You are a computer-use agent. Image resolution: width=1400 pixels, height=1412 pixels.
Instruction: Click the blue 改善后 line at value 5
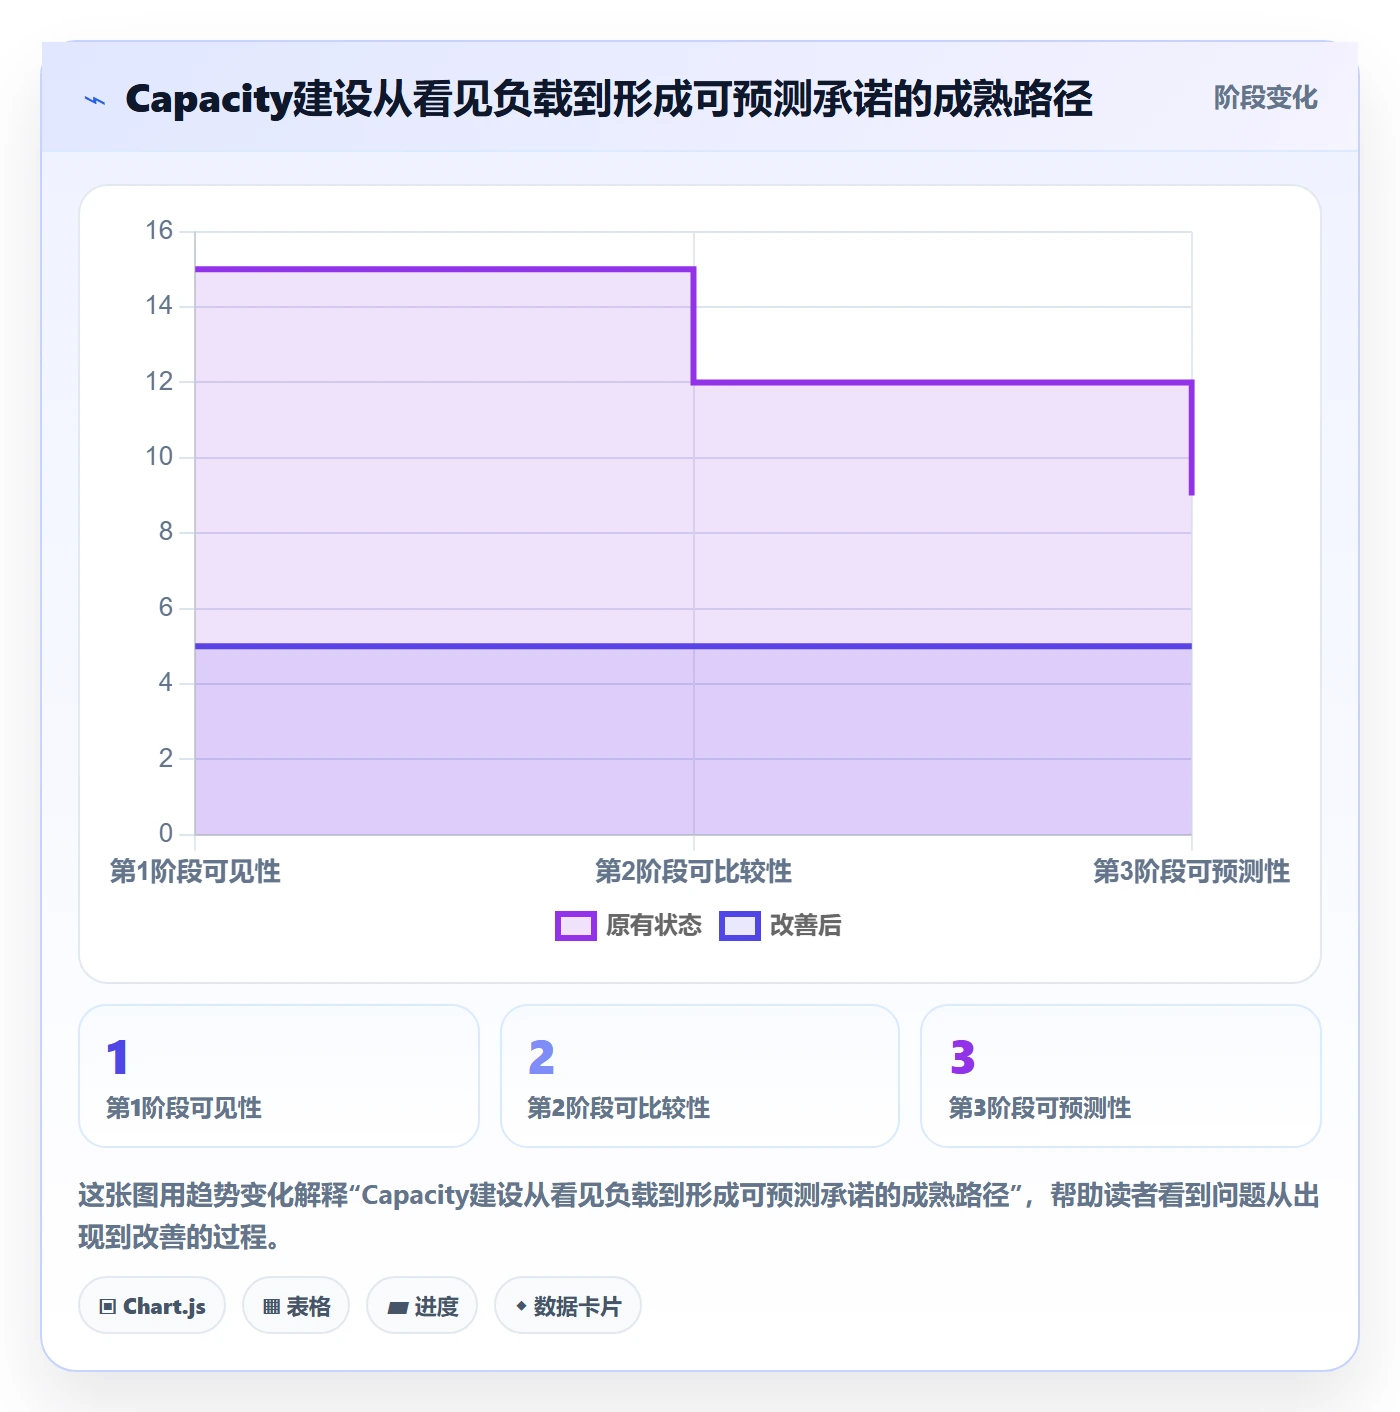pyautogui.click(x=693, y=646)
